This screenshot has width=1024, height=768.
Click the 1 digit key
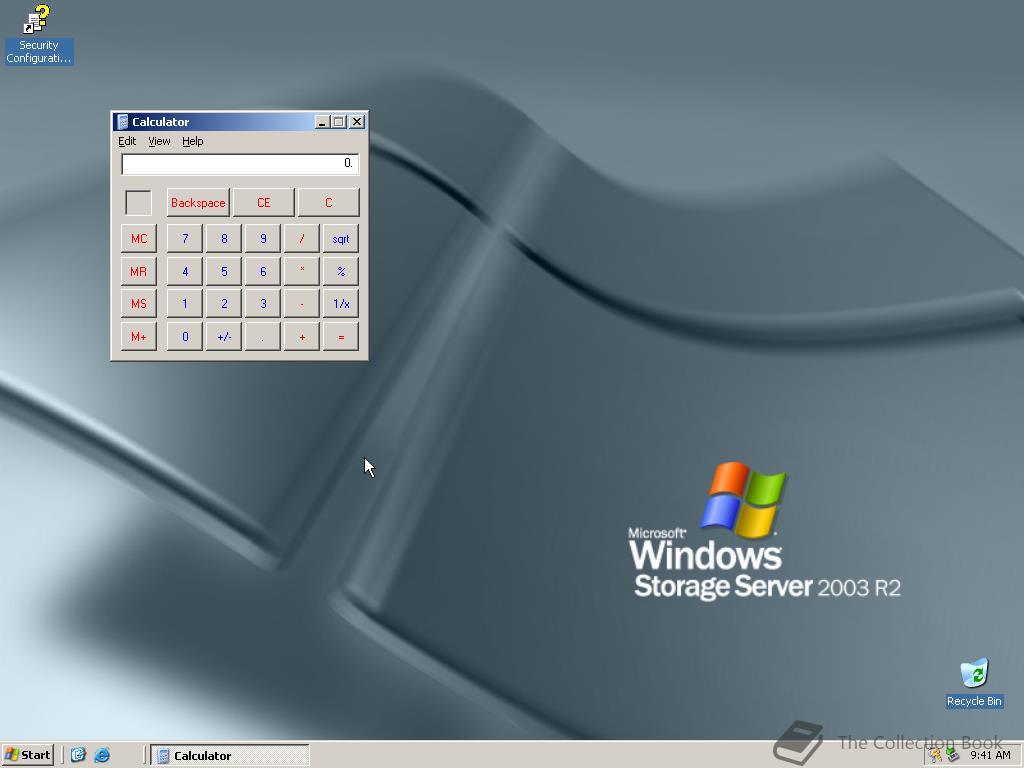point(185,304)
